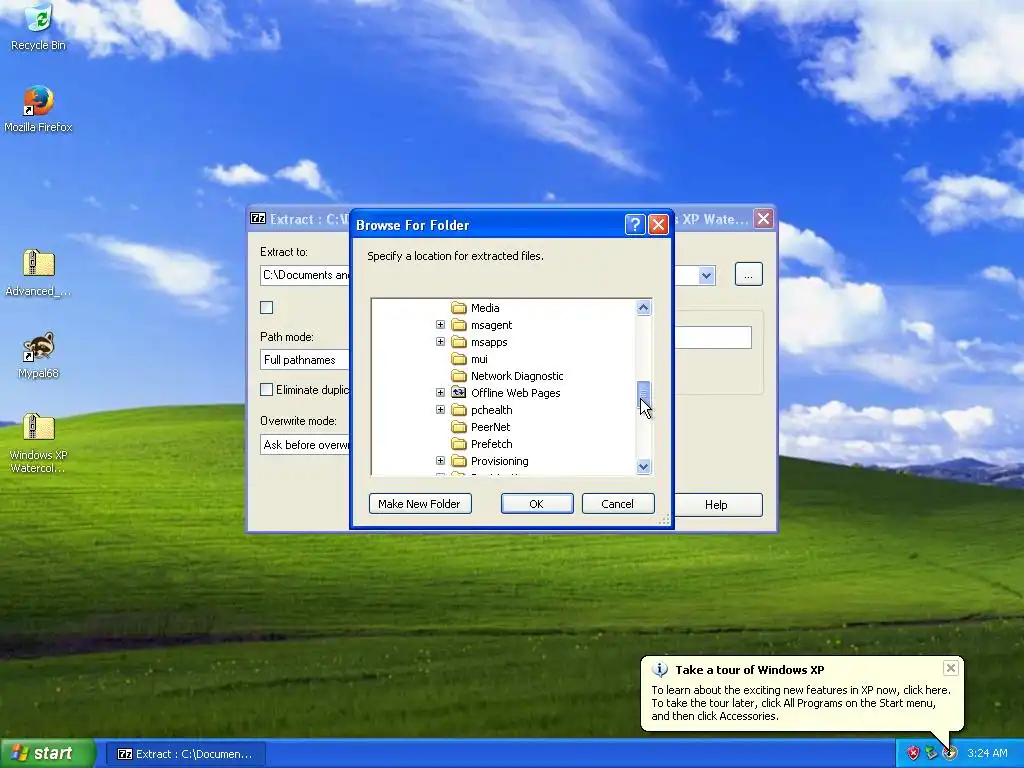Click the Prefetch folder icon

pyautogui.click(x=459, y=443)
